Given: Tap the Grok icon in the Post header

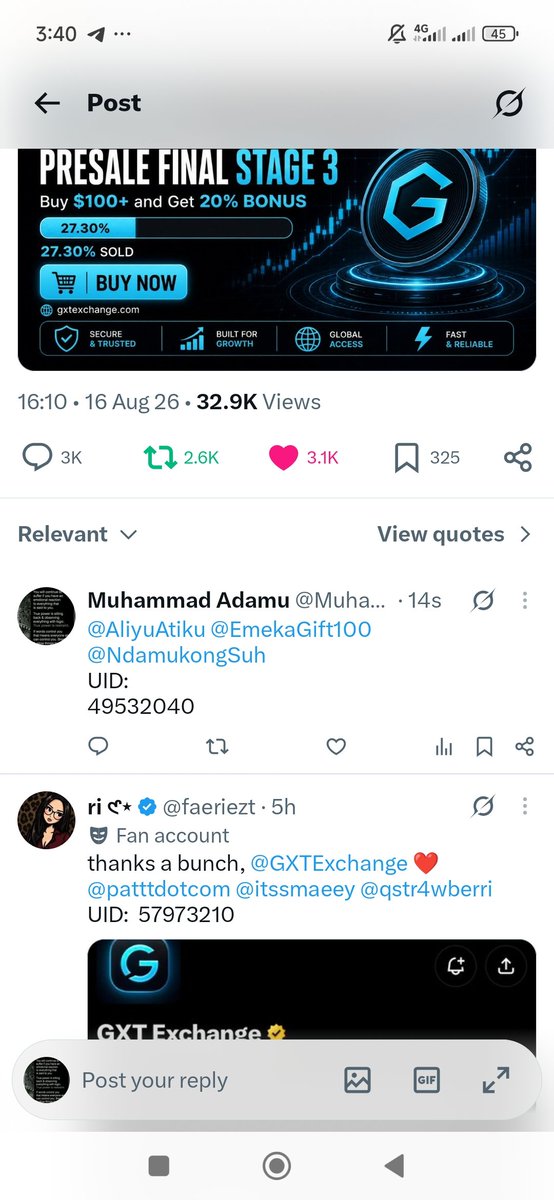Looking at the screenshot, I should coord(509,103).
